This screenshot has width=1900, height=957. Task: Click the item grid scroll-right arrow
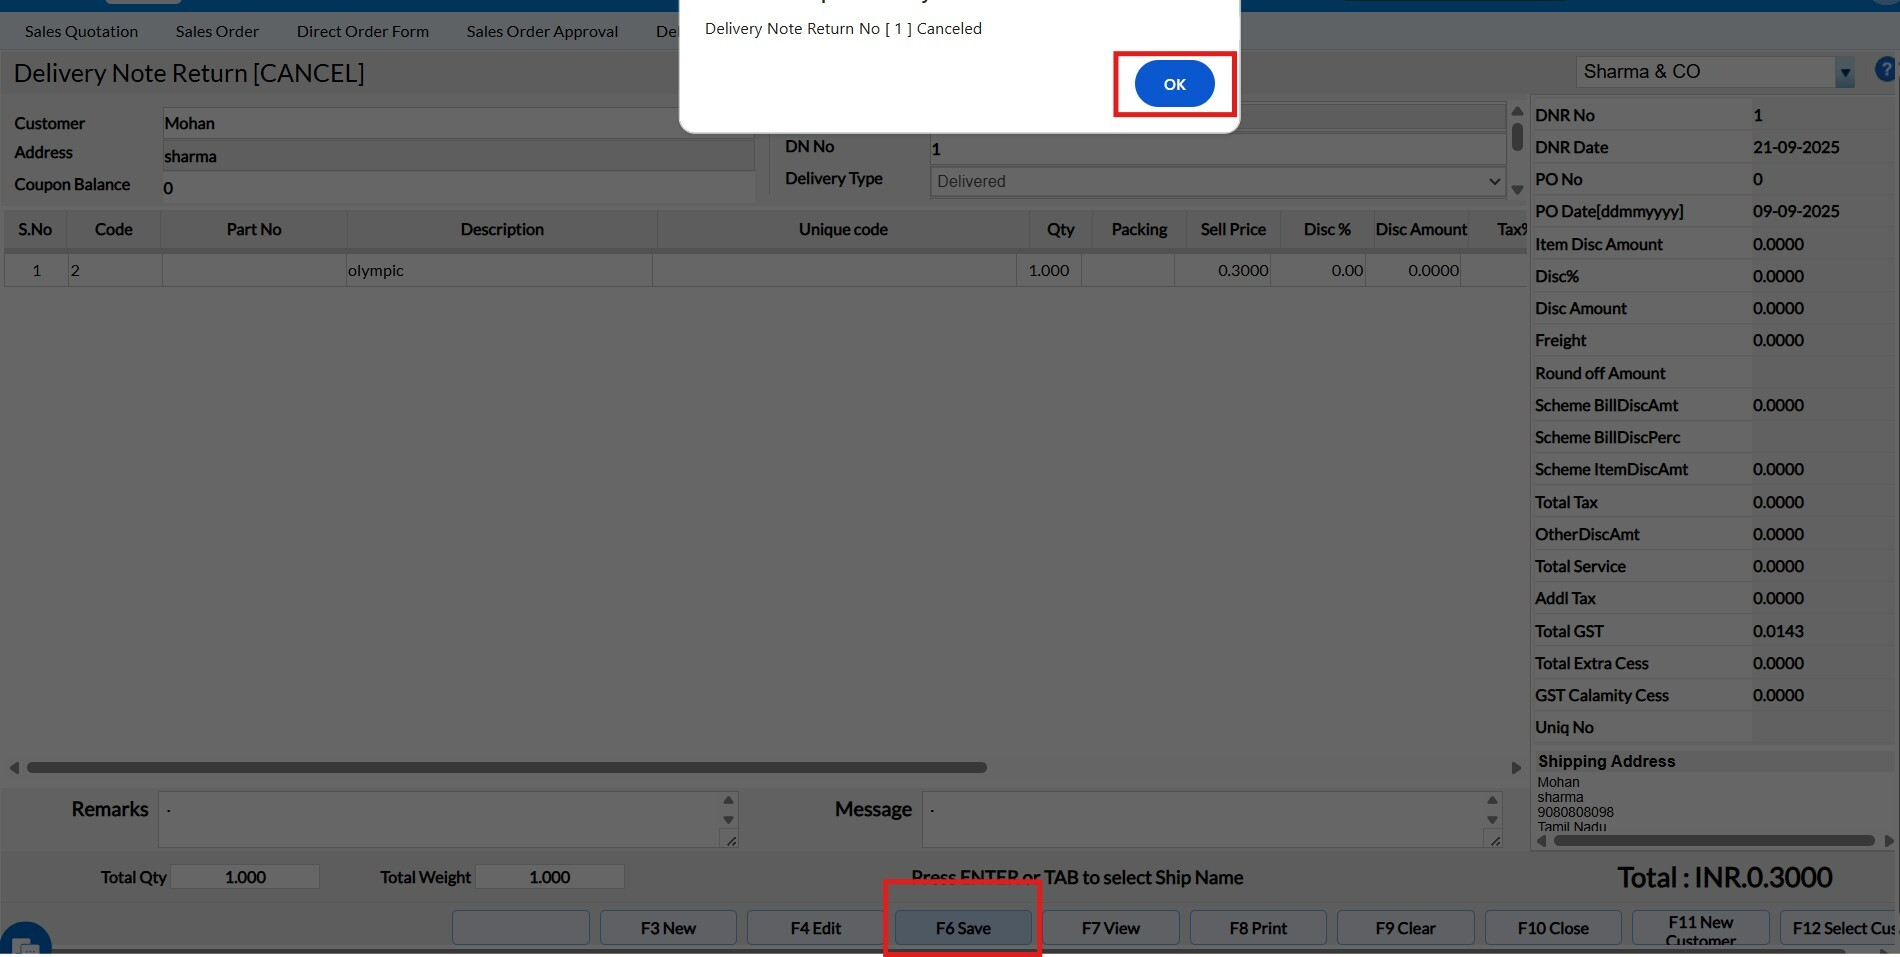coord(1516,768)
